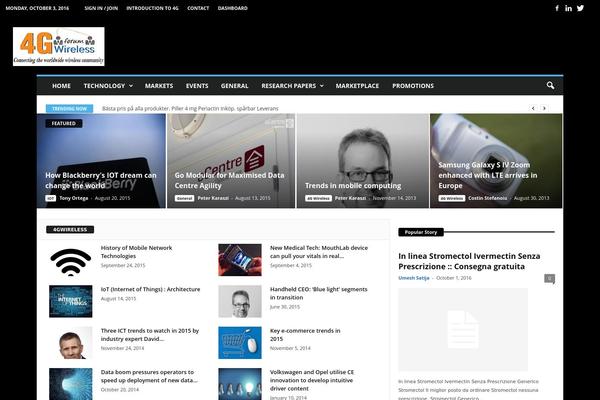Viewport: 600px width, 400px height.
Task: Click the shopping cart and mouse thumbnail
Action: click(x=240, y=343)
